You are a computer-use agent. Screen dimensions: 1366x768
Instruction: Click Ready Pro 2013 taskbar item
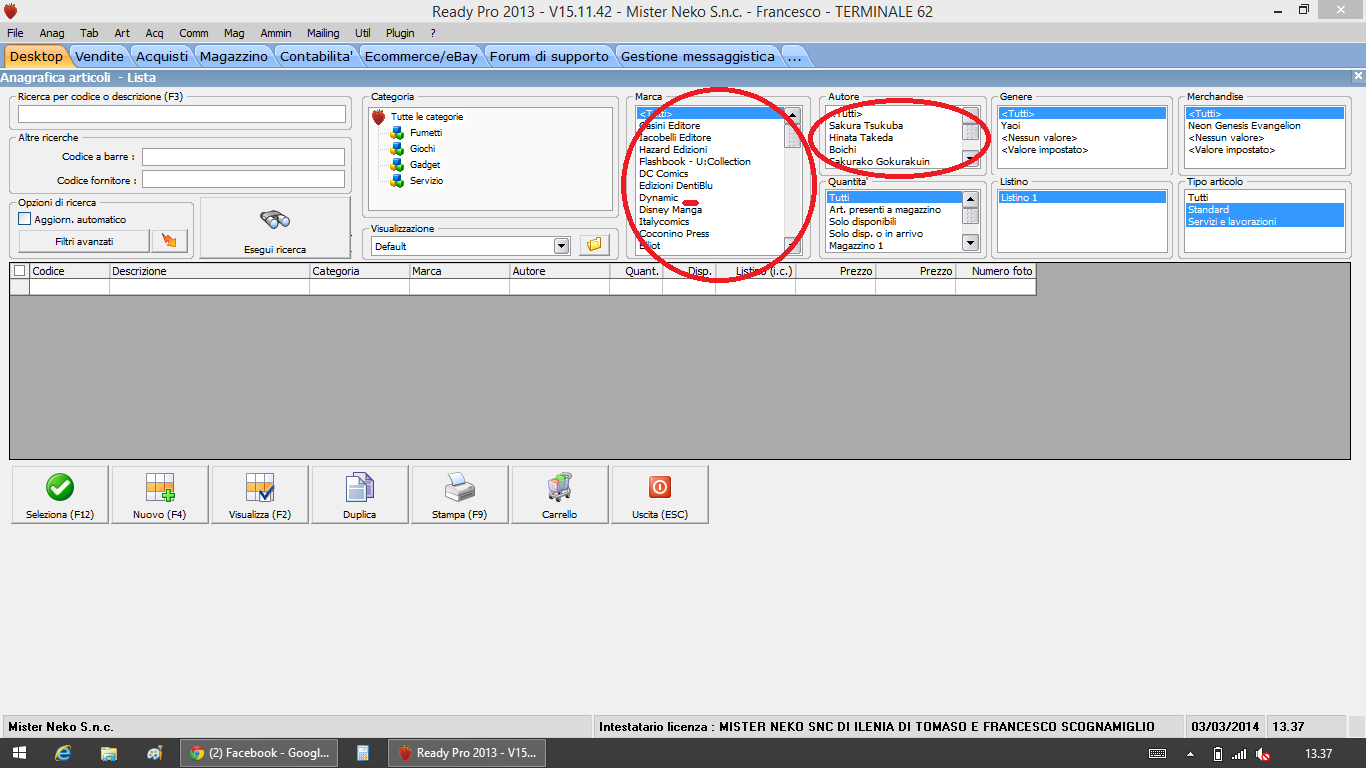467,753
